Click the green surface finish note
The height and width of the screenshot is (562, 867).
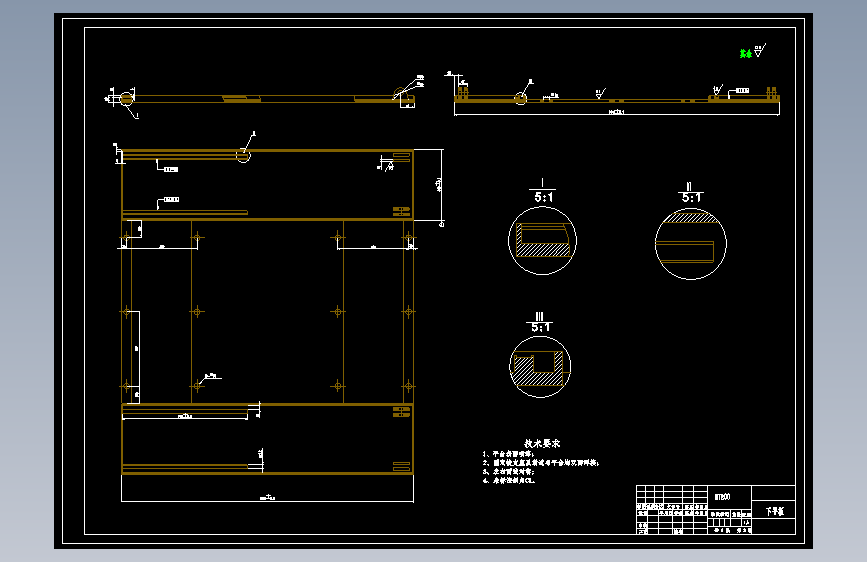[x=745, y=53]
